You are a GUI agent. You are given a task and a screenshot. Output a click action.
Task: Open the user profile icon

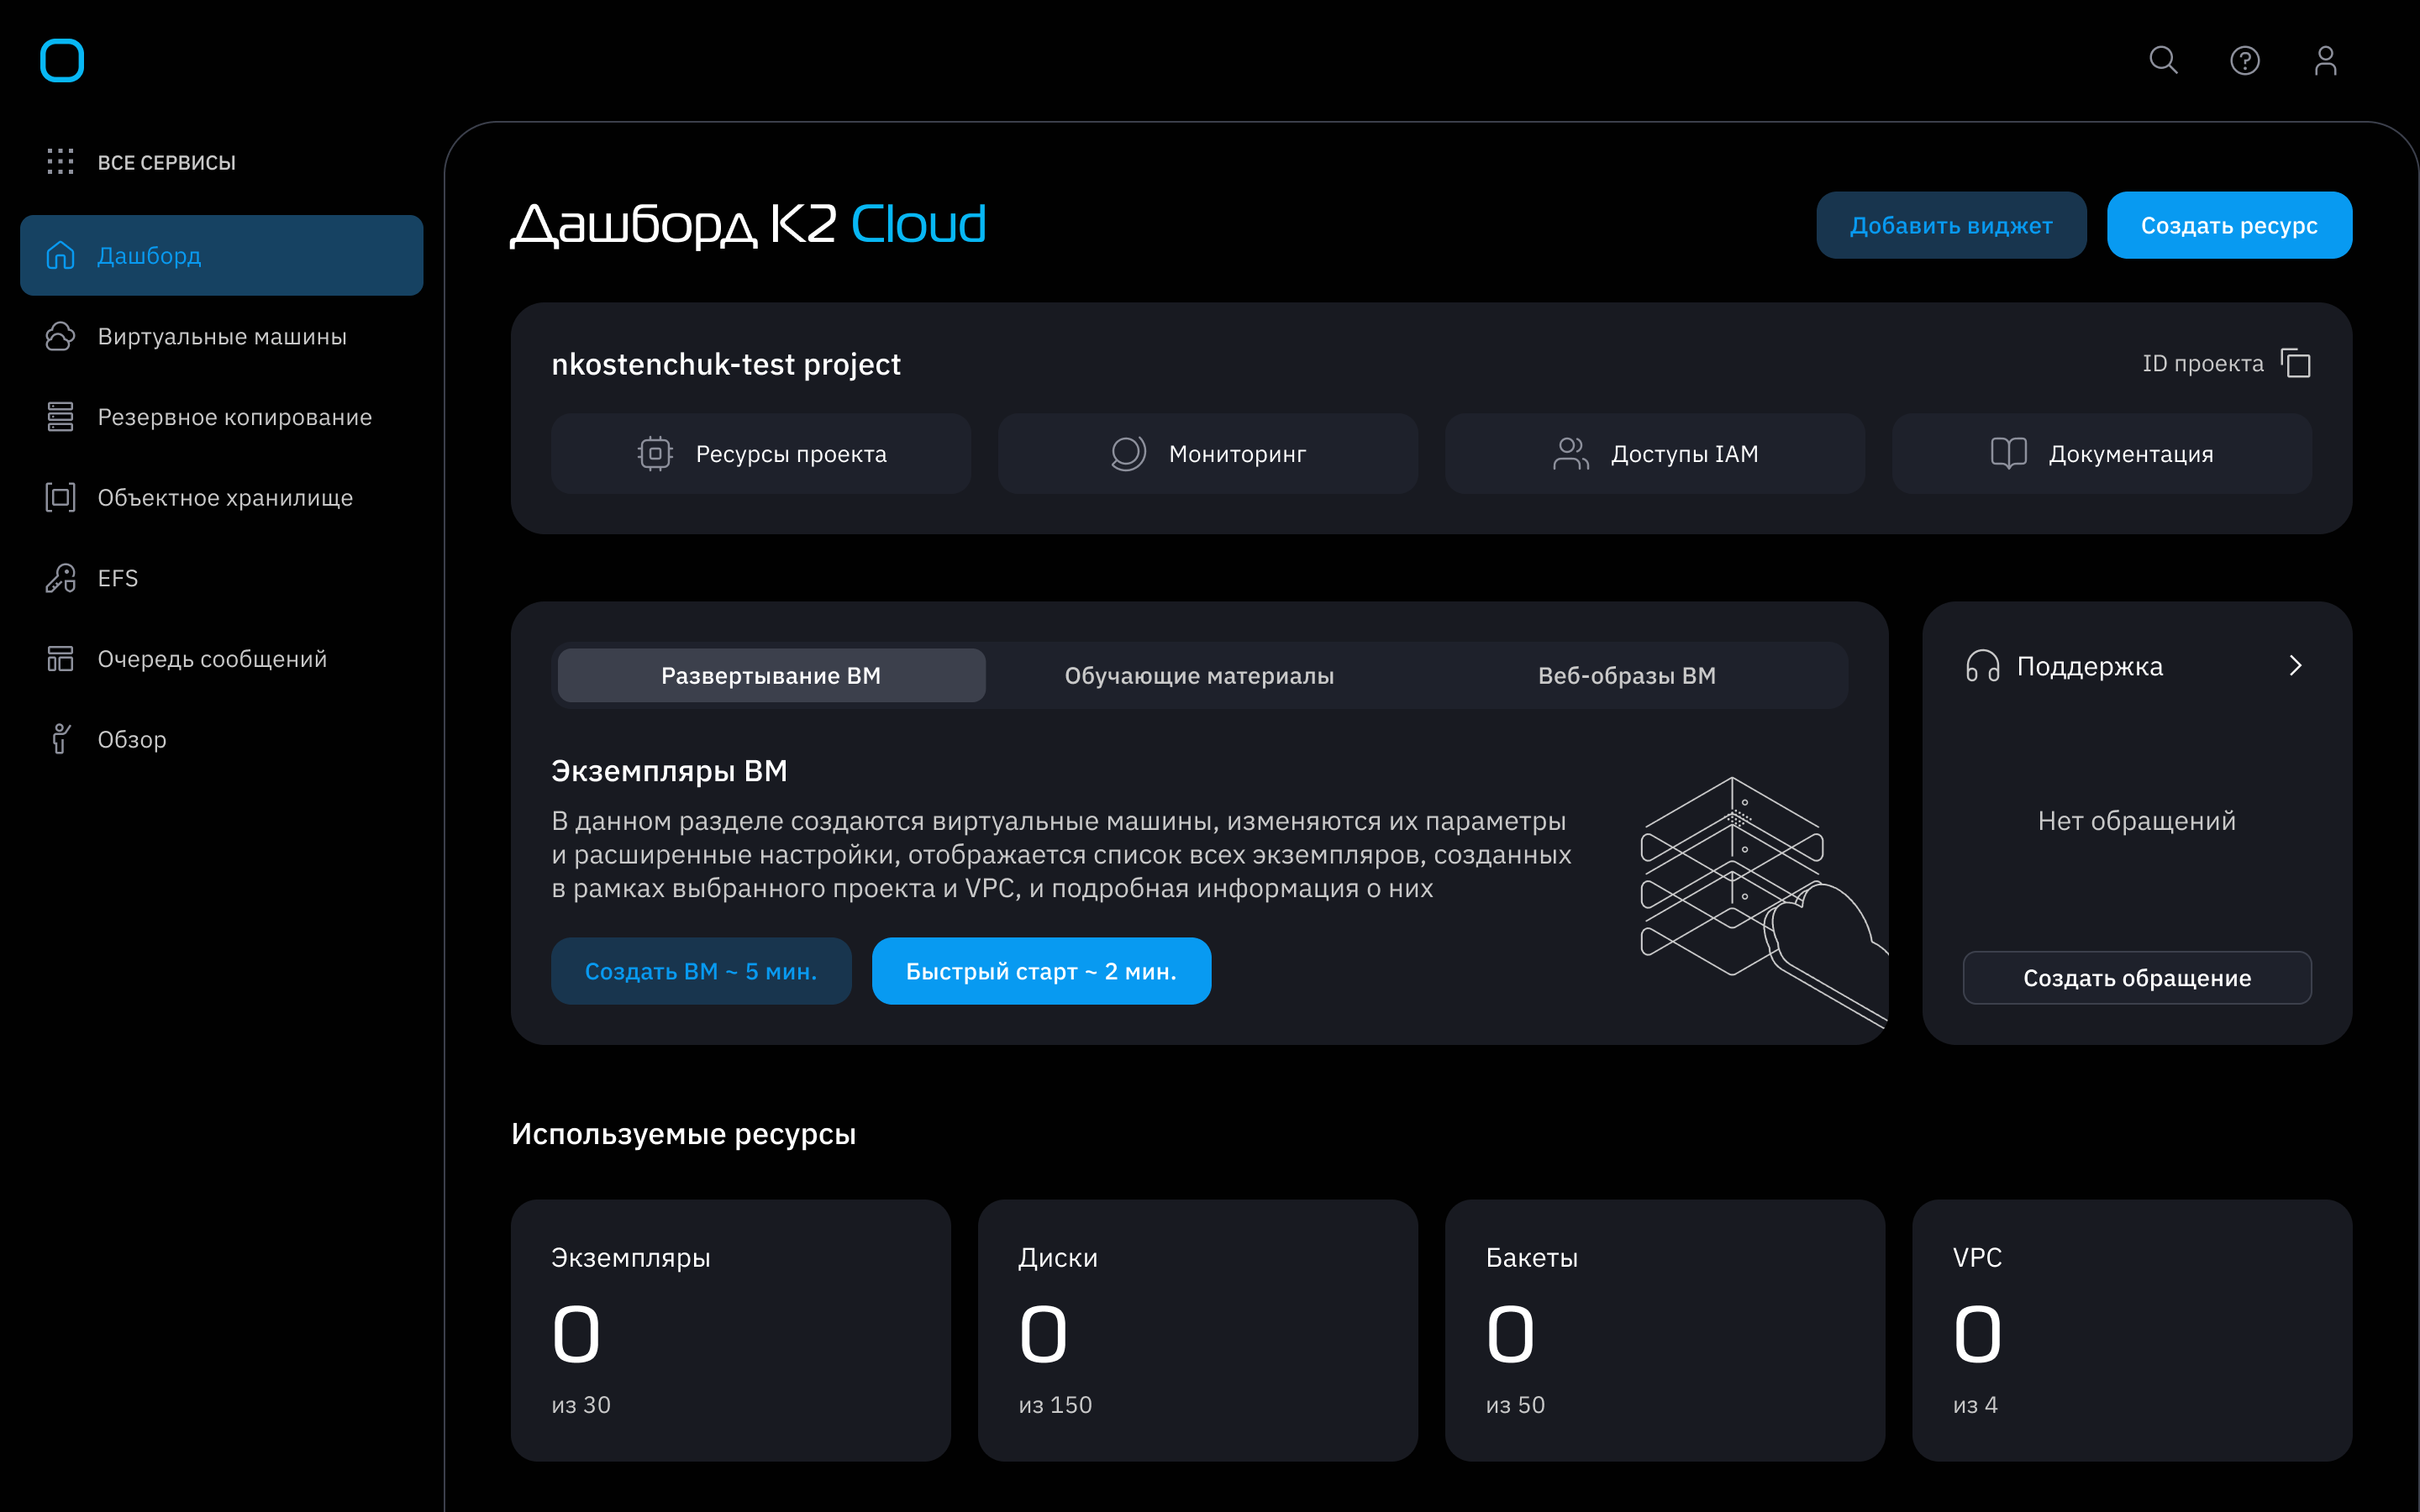tap(2326, 60)
